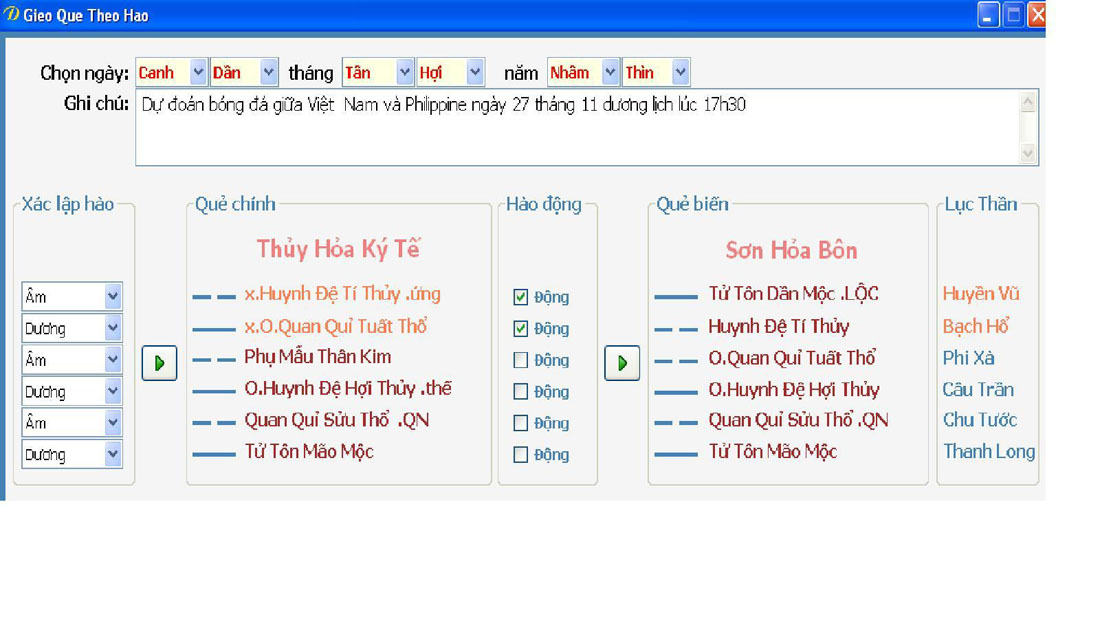This screenshot has width=1100, height=619.
Task: Click the green arrow button before Quẻ biến
Action: (x=621, y=363)
